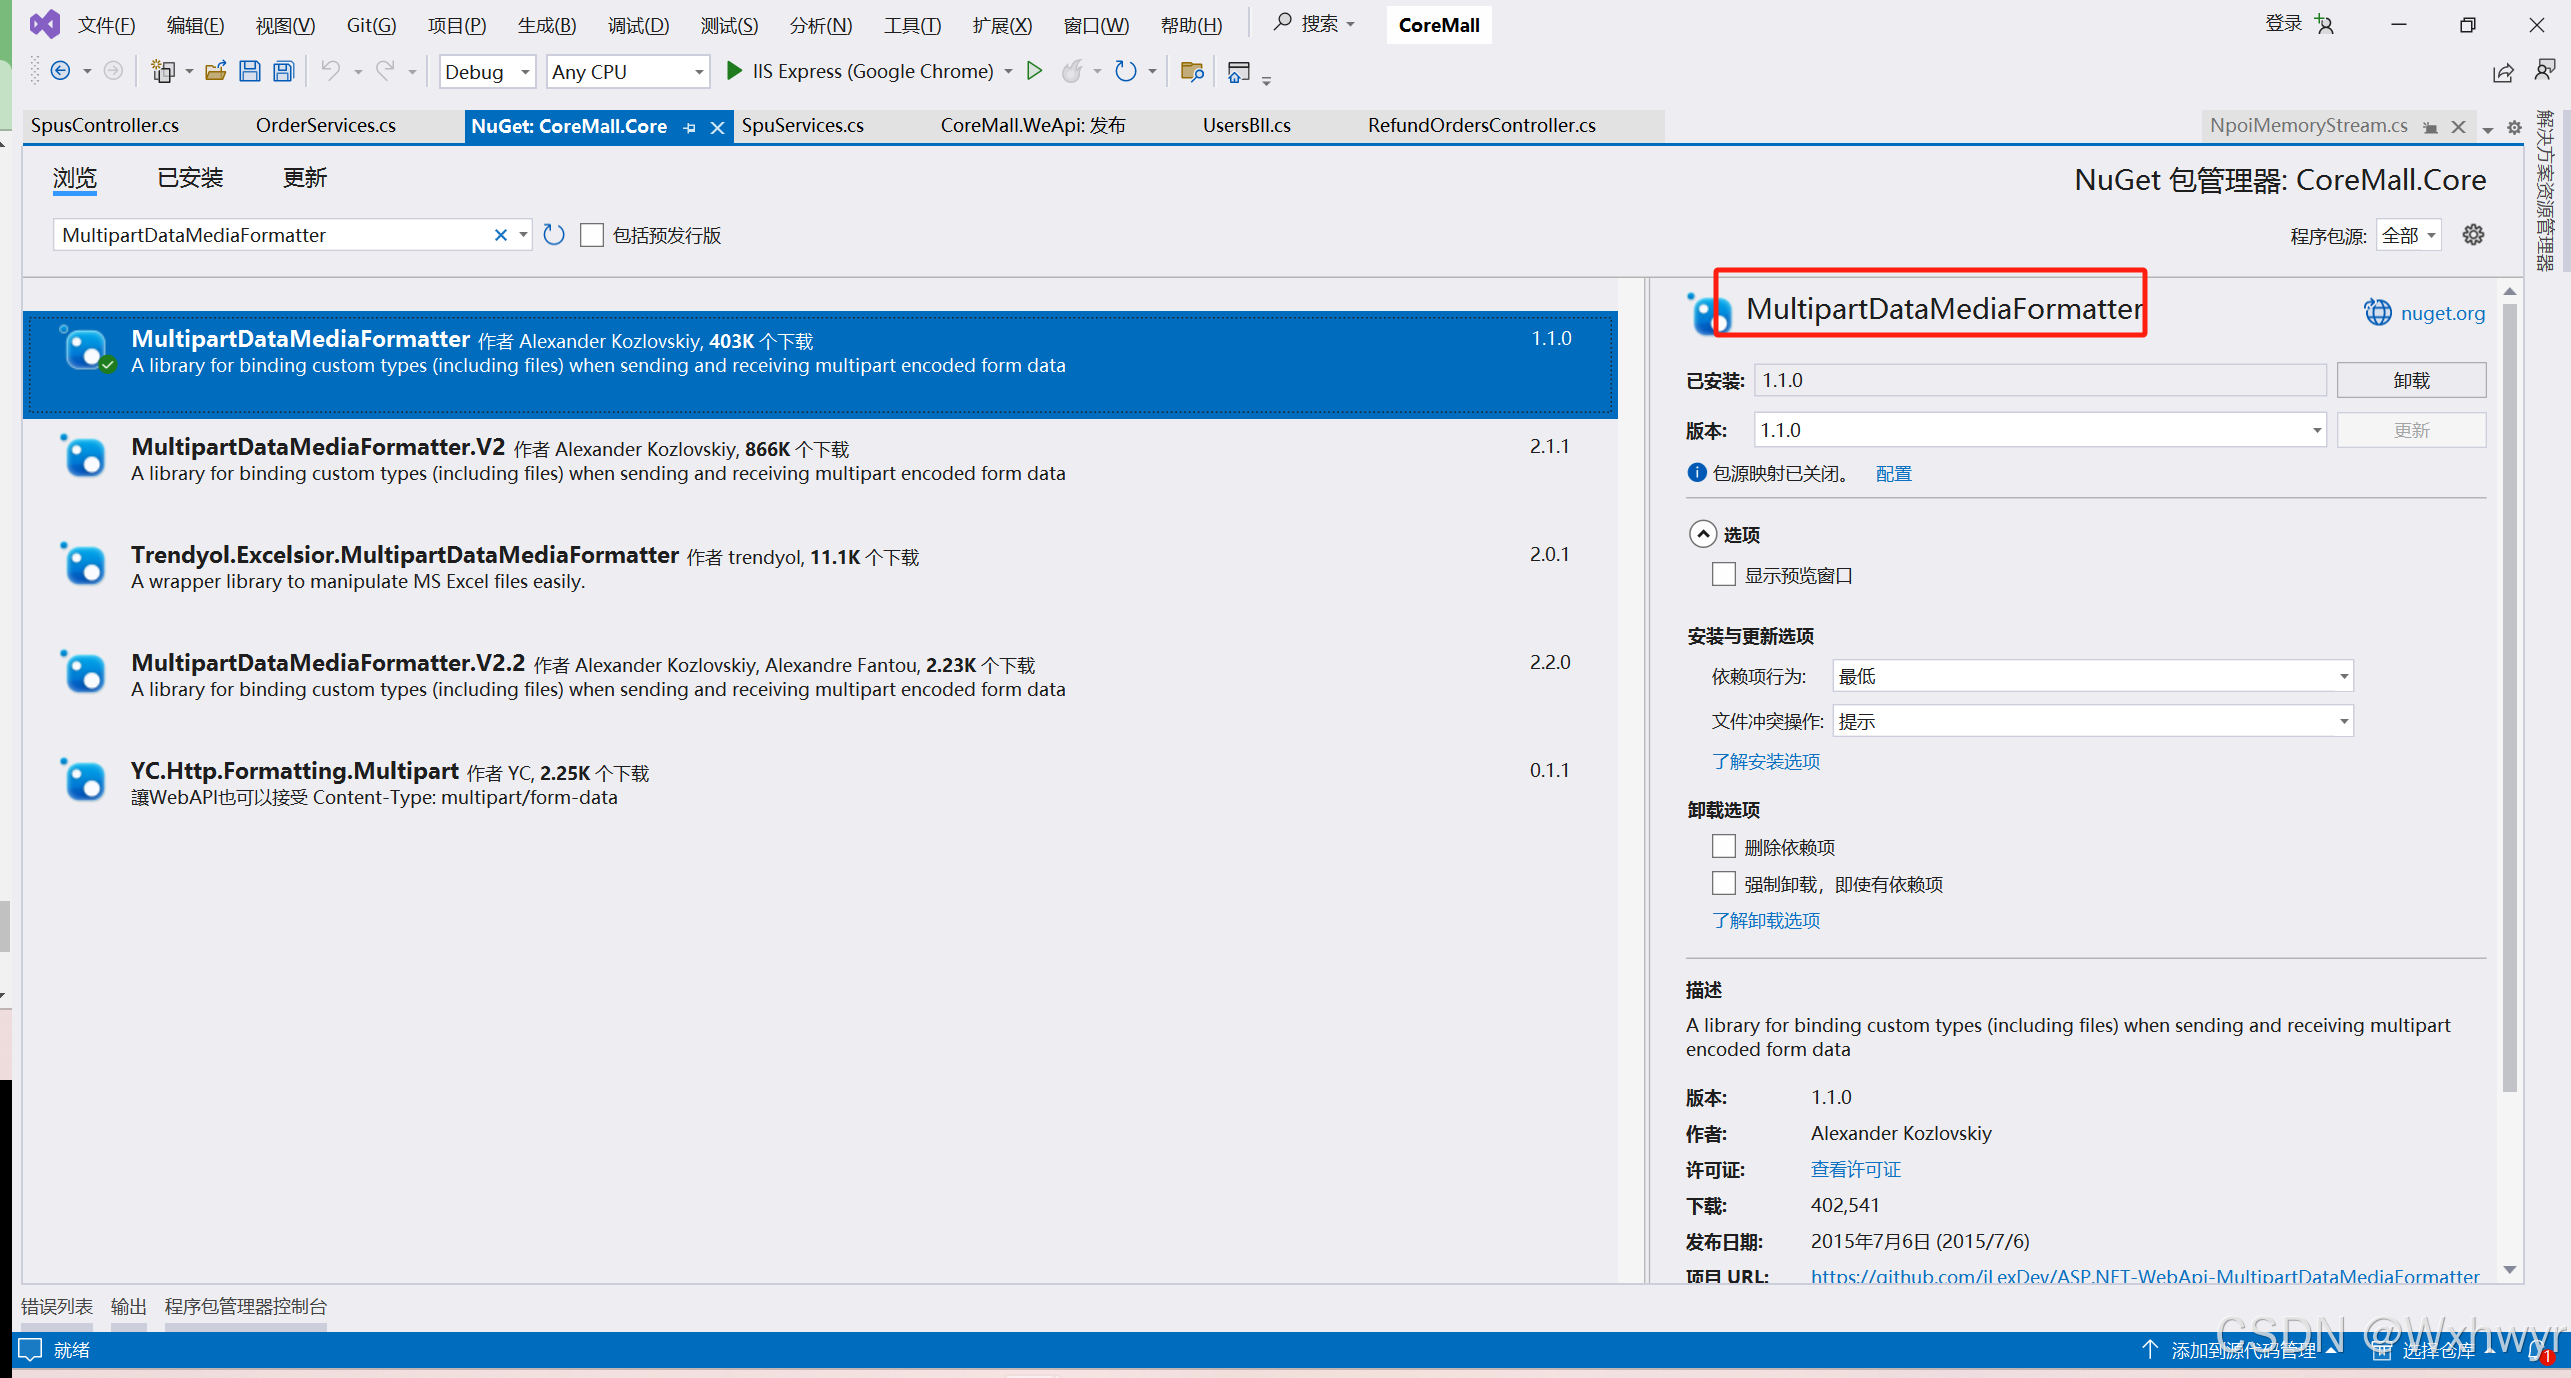Open the dependency behavior dropdown

2092,676
